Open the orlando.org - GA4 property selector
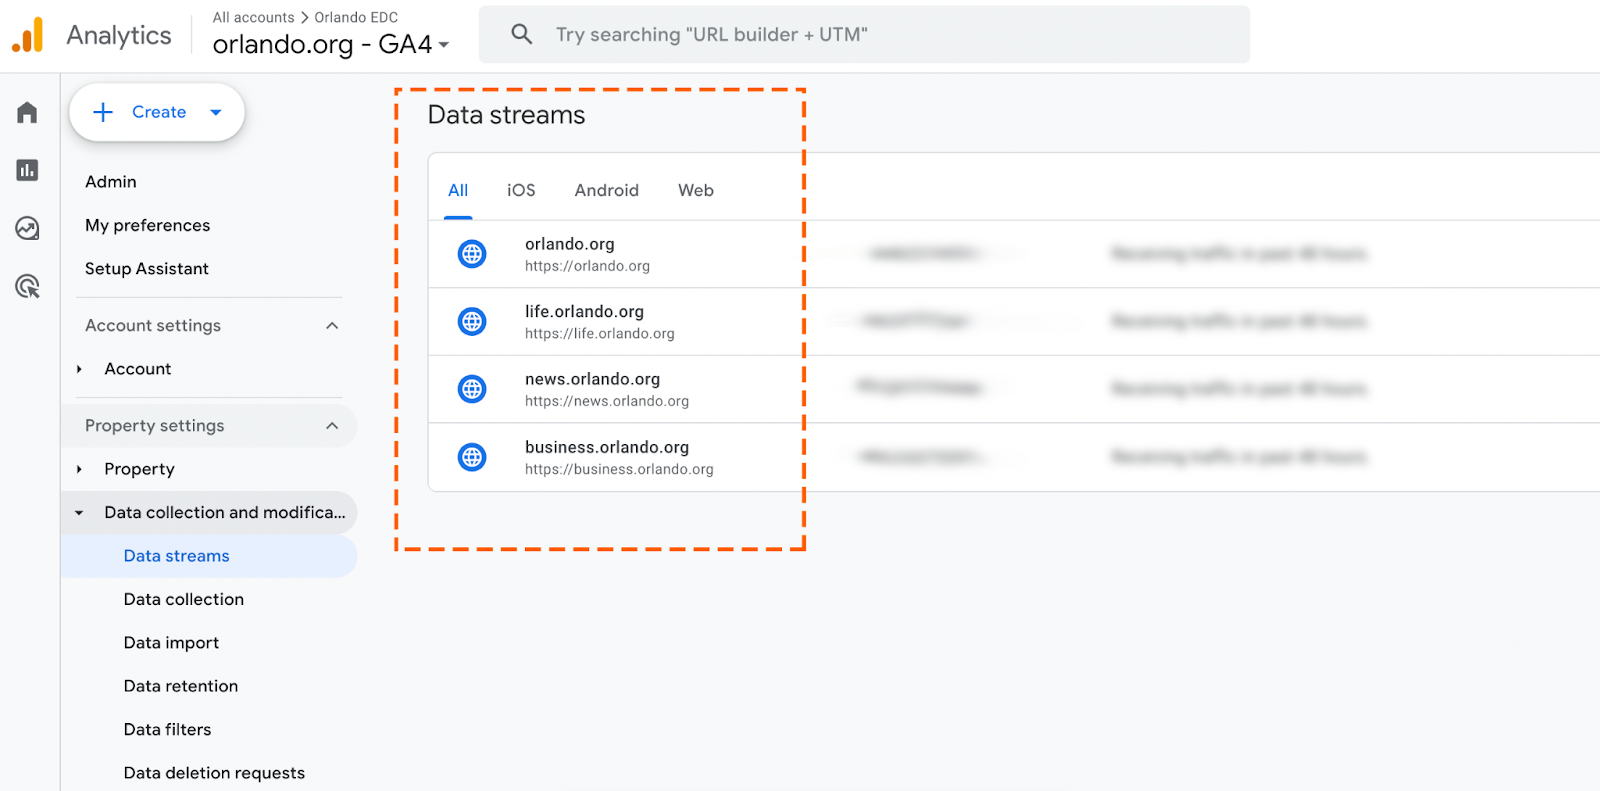This screenshot has width=1600, height=791. 331,44
